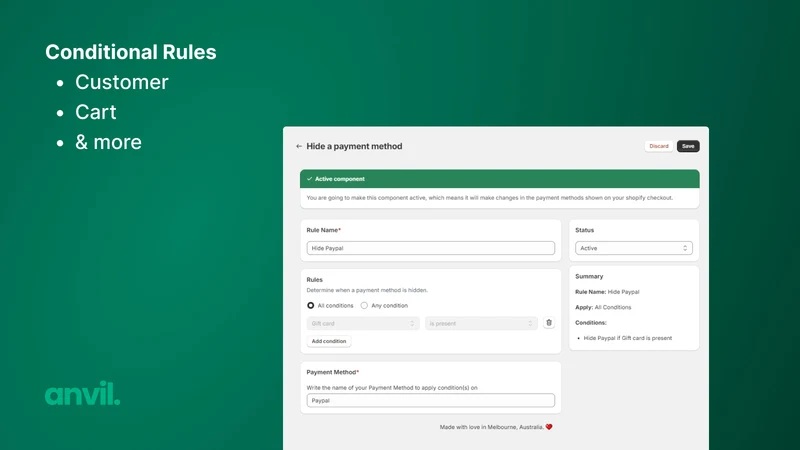This screenshot has height=450, width=800.
Task: Click the anvil. logo
Action: click(x=83, y=393)
